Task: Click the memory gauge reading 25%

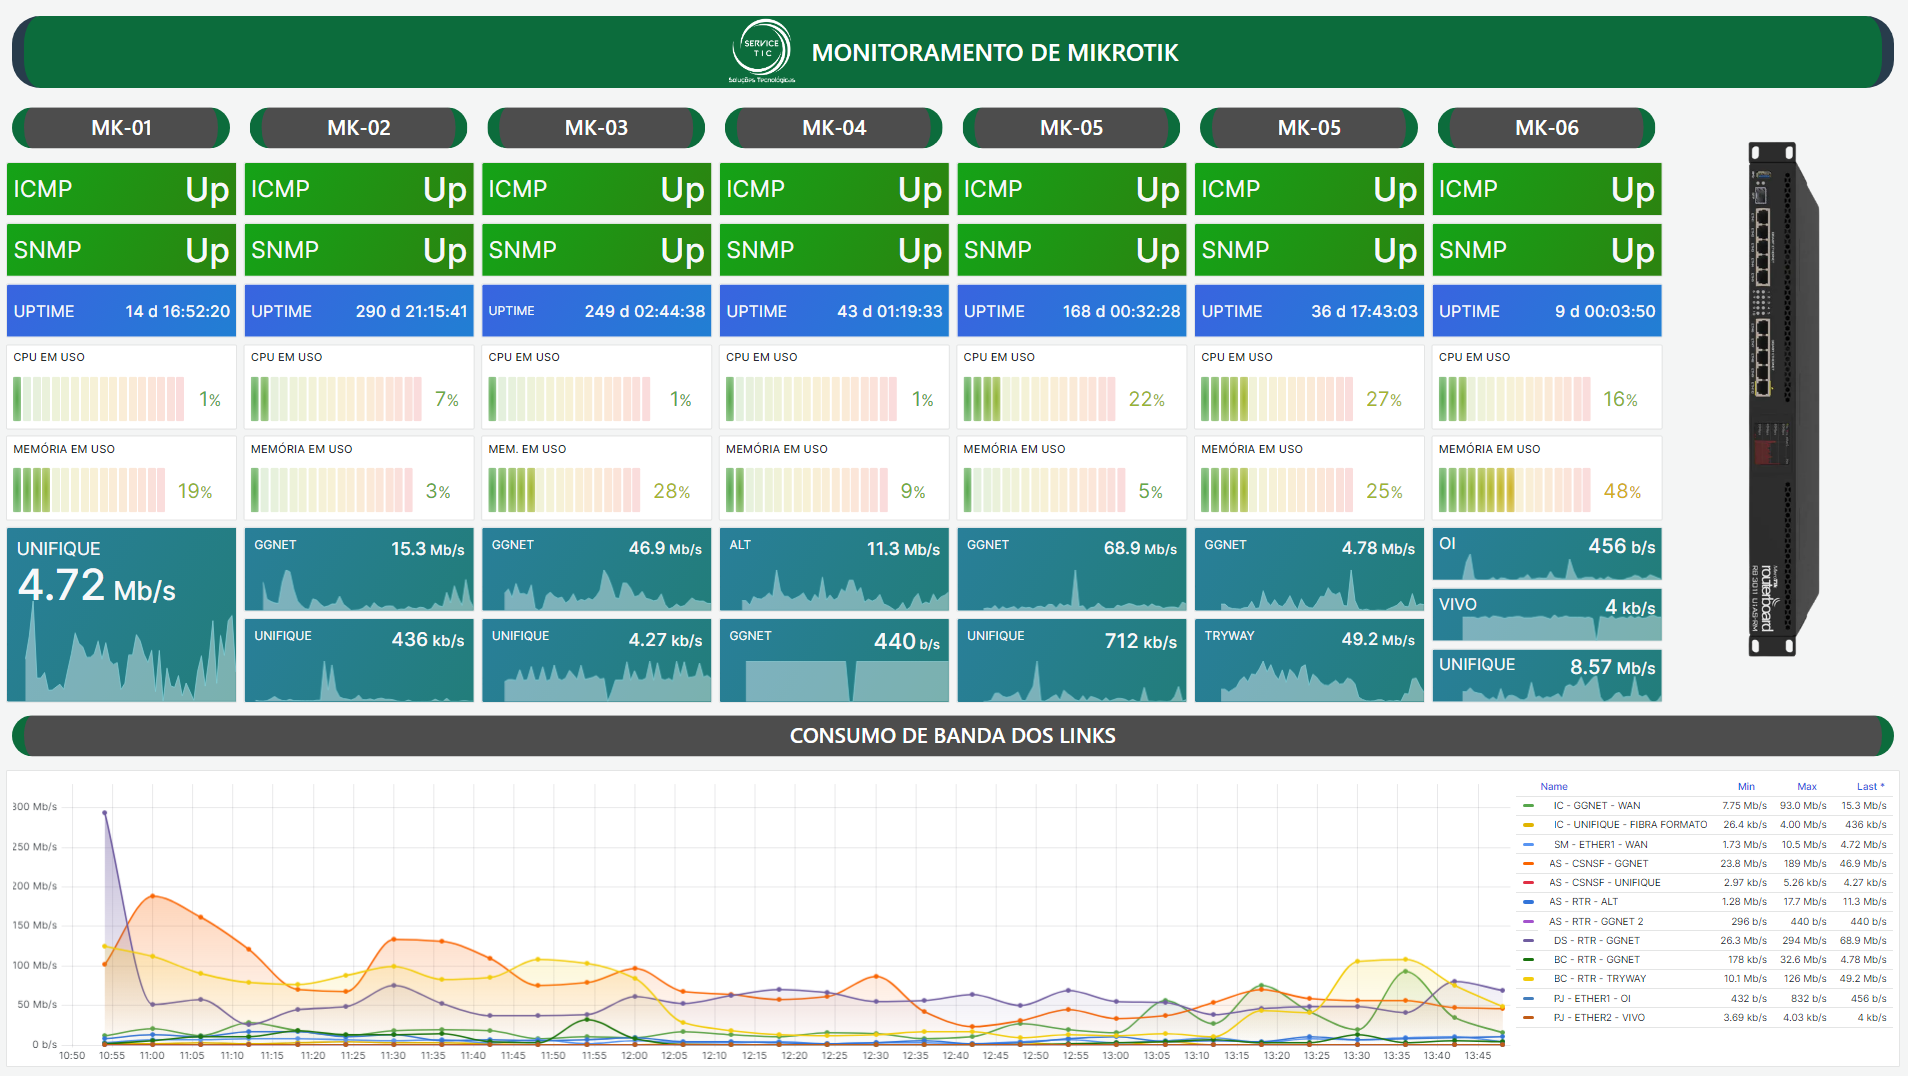Action: [1309, 478]
